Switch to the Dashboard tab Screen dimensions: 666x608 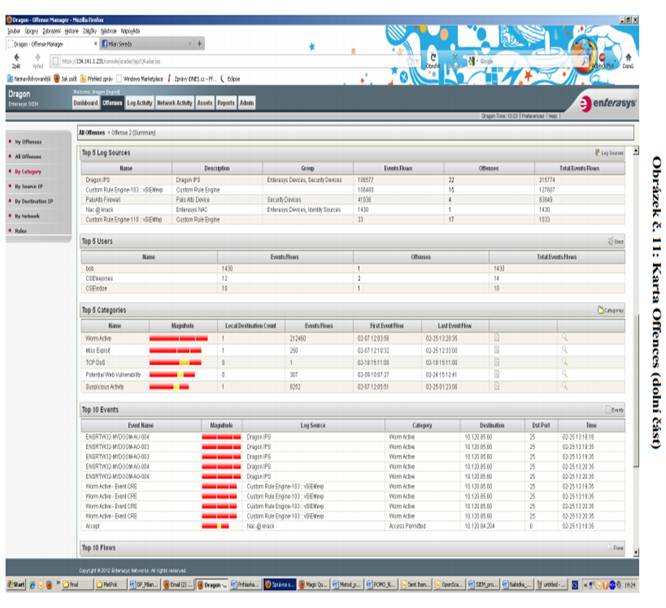tap(86, 103)
